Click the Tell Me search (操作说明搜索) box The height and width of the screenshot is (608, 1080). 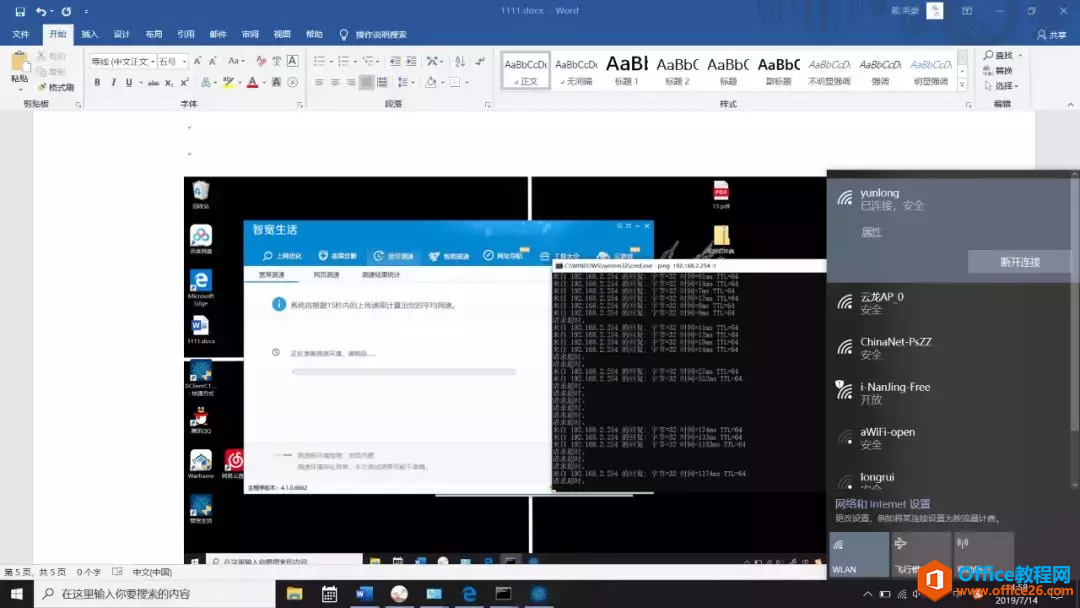373,34
